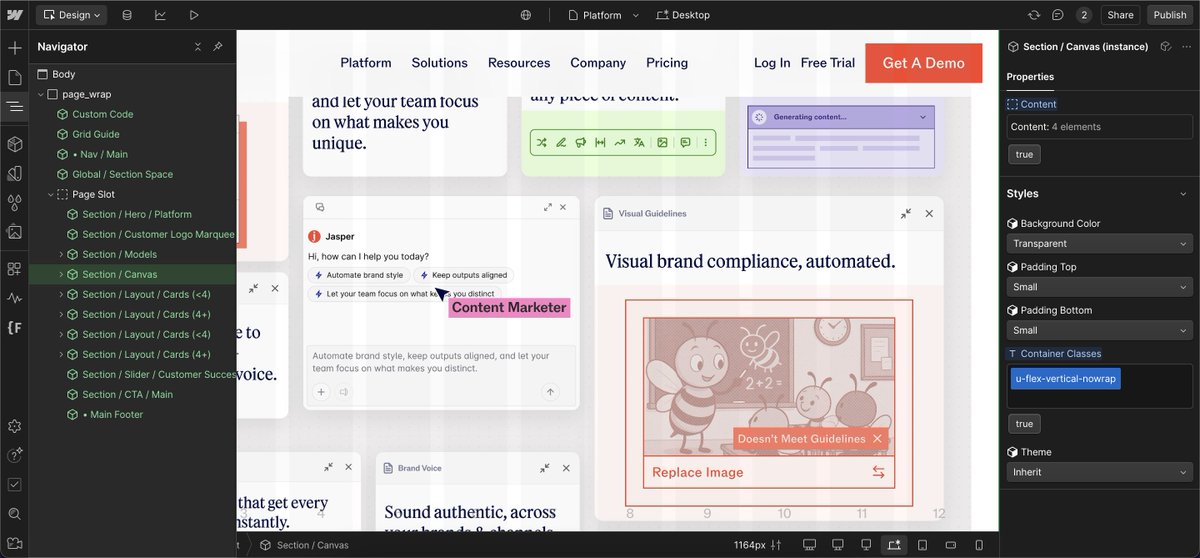Image resolution: width=1200 pixels, height=558 pixels.
Task: Collapse all in the Navigator panel
Action: [x=197, y=47]
